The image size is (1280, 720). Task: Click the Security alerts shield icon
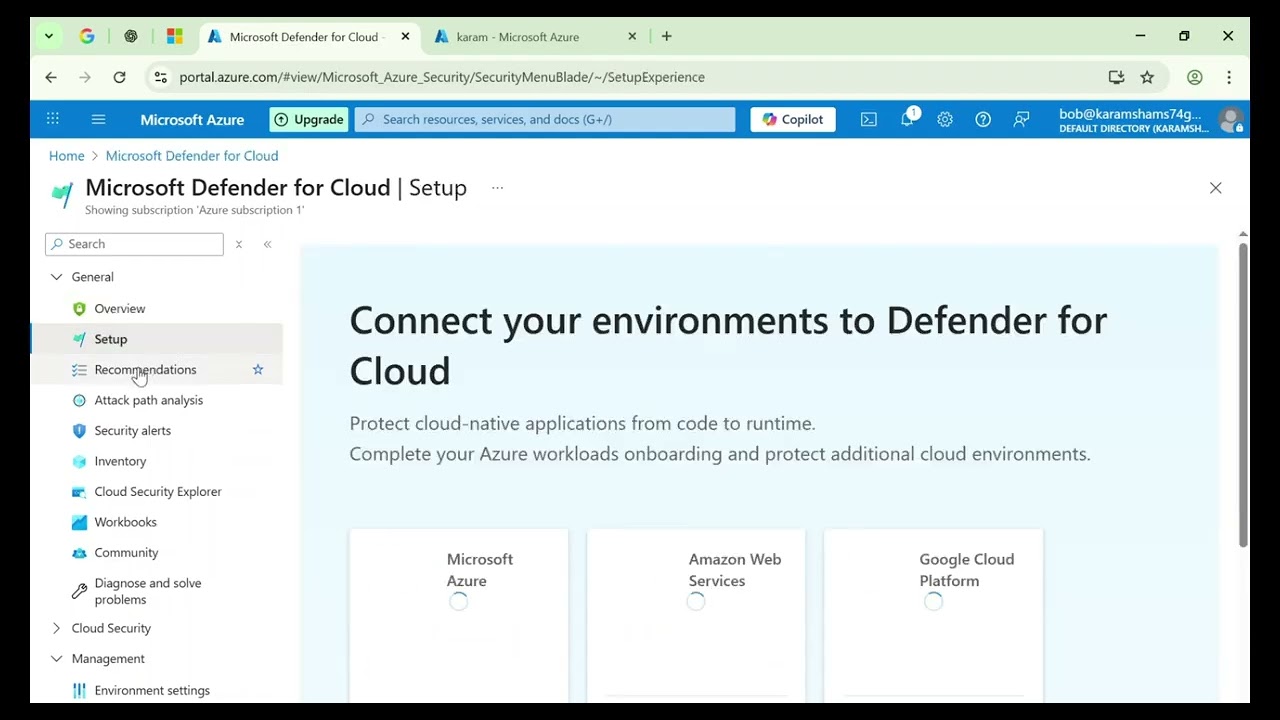point(79,431)
